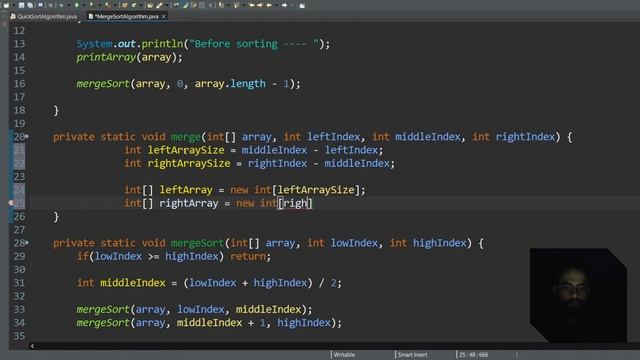640x360 pixels.
Task: Click the Save All toolbar icon
Action: [30, 5]
